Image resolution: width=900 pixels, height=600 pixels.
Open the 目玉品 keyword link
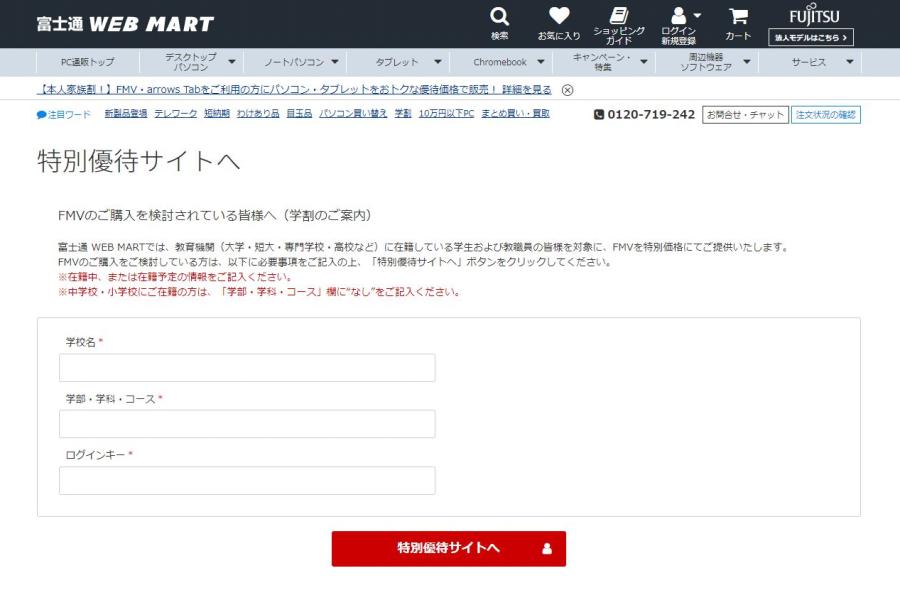(x=299, y=114)
